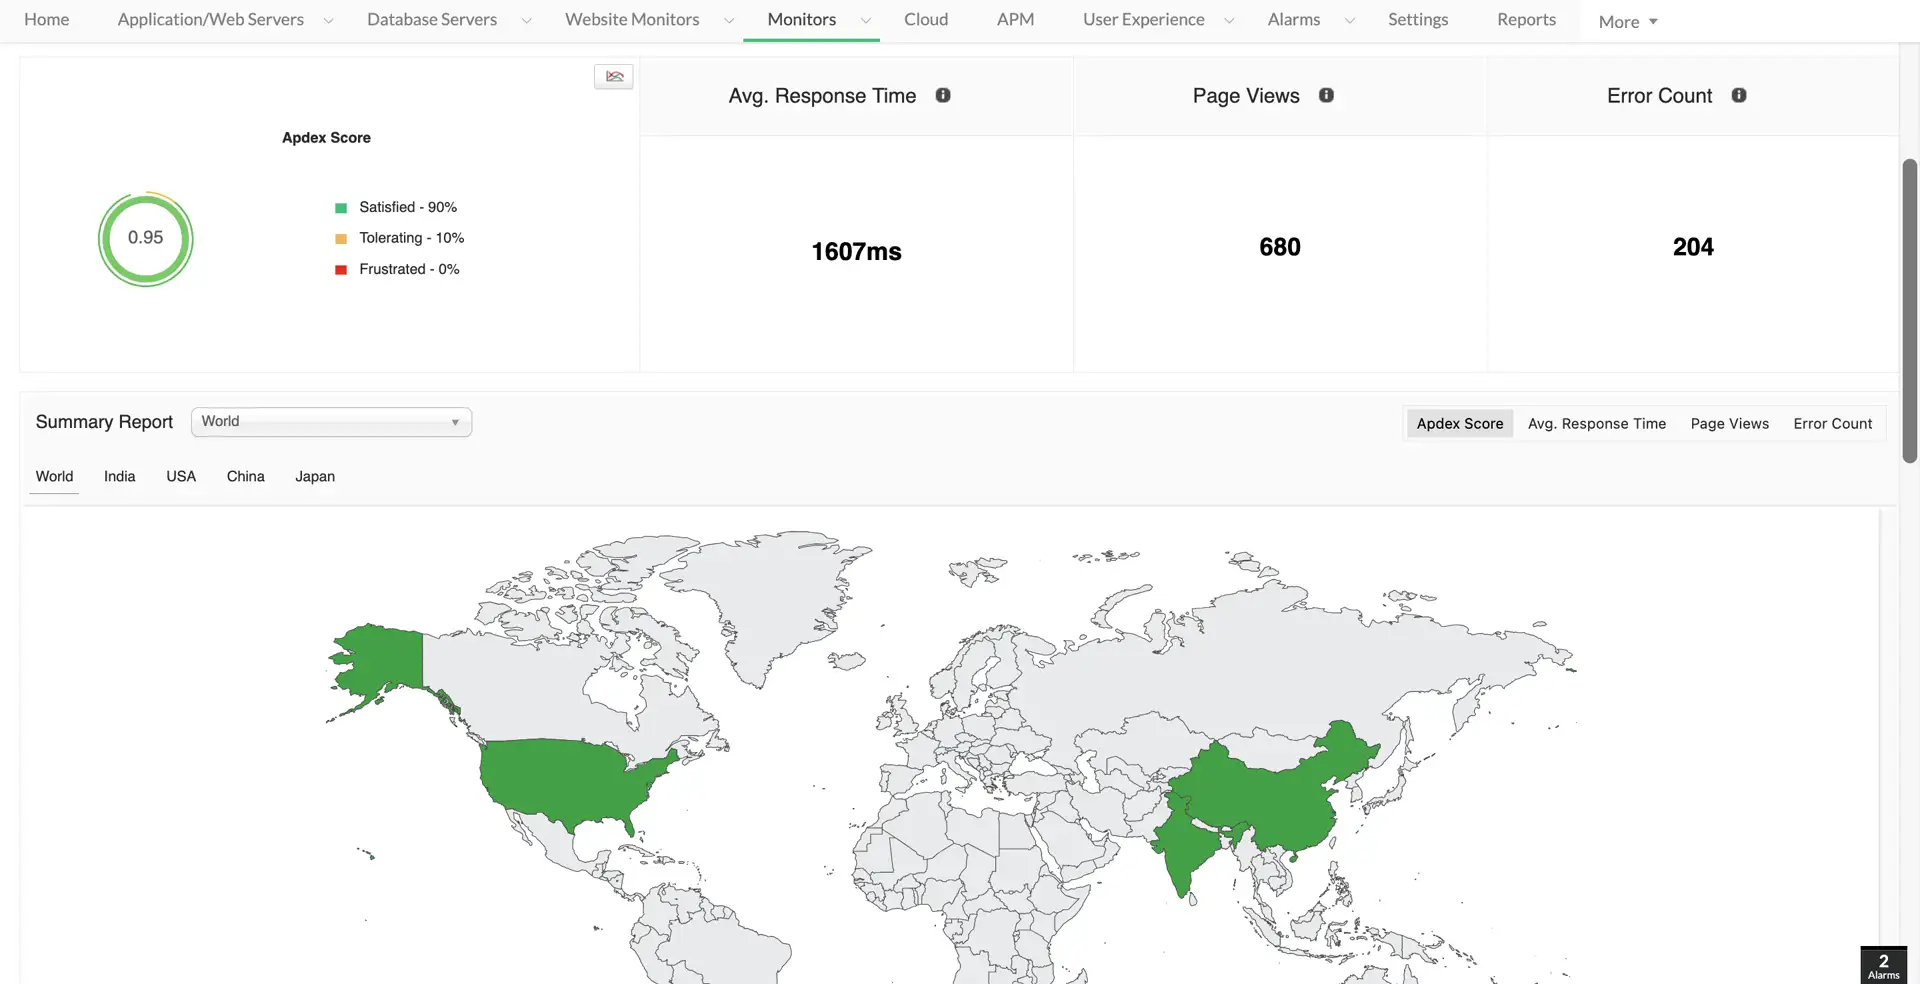1920x984 pixels.
Task: Click the "Frustrated - 0%" legend label
Action: point(409,269)
